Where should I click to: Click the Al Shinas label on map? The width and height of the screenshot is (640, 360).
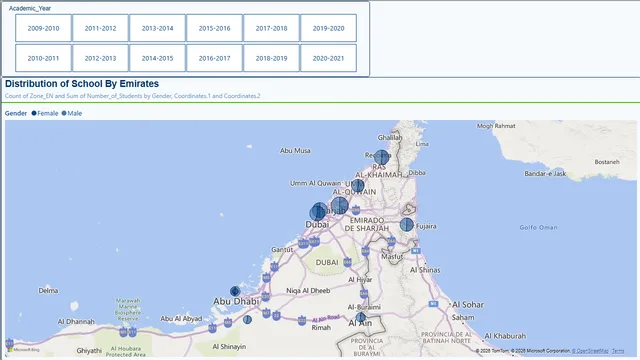click(425, 270)
